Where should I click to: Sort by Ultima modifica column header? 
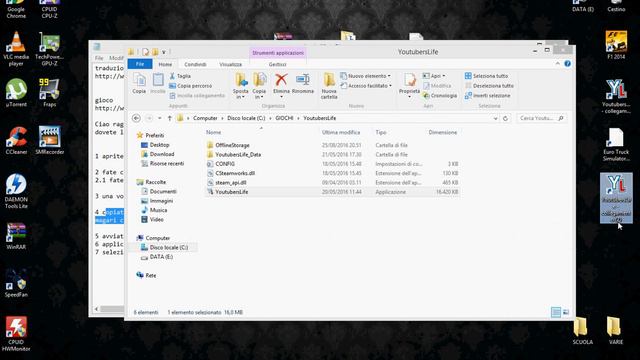[341, 132]
